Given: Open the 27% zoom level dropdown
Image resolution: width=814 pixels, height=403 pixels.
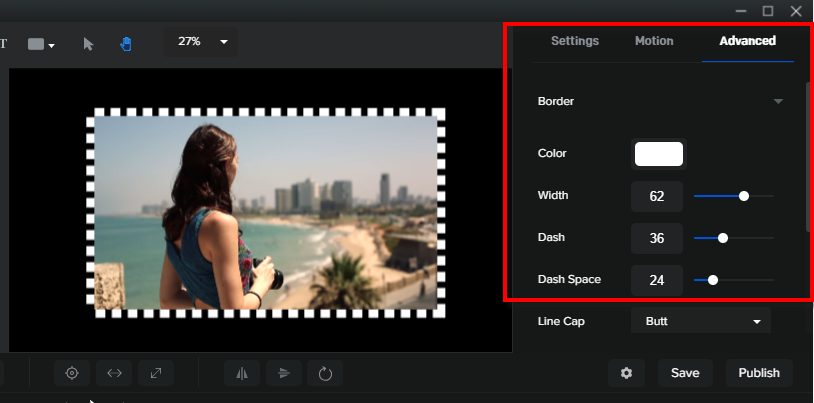Looking at the screenshot, I should pyautogui.click(x=201, y=42).
